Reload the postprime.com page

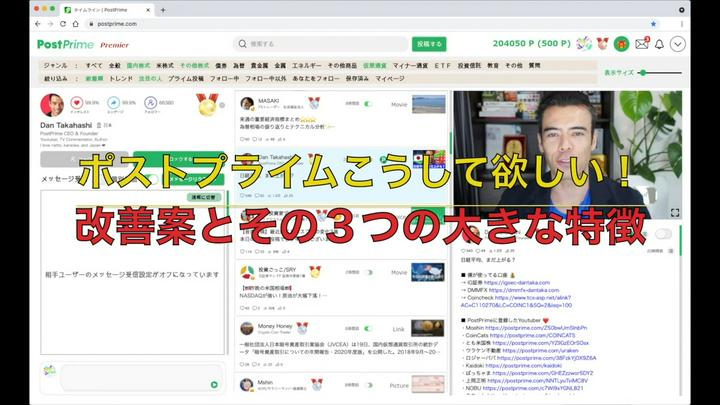click(63, 24)
